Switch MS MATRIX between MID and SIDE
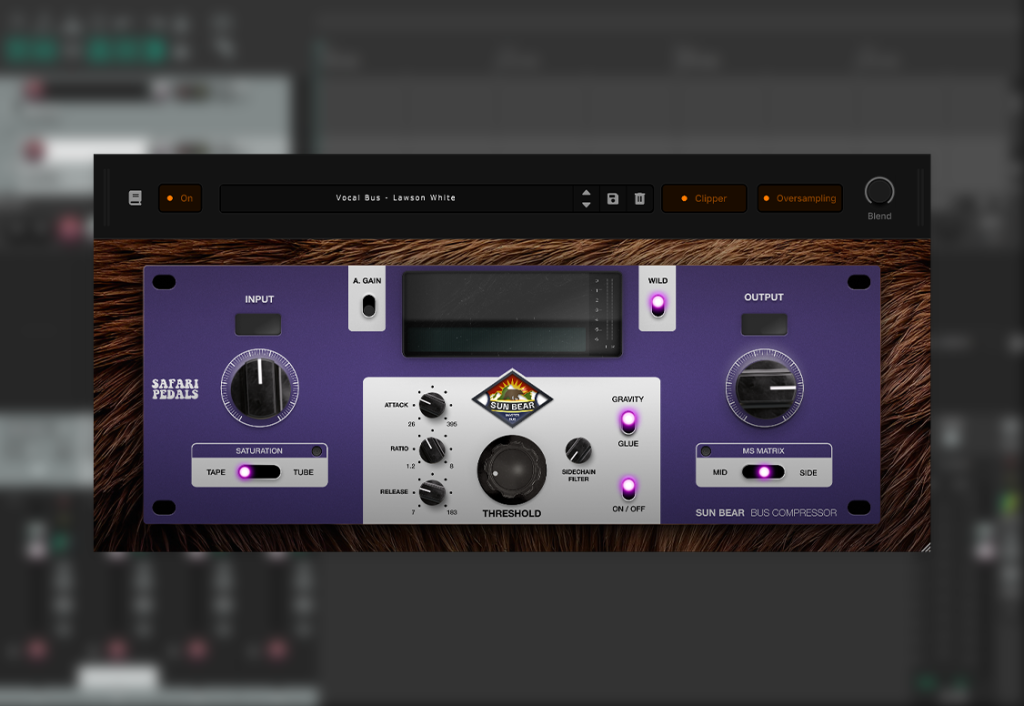Screen dimensions: 1024x706 (x=763, y=472)
